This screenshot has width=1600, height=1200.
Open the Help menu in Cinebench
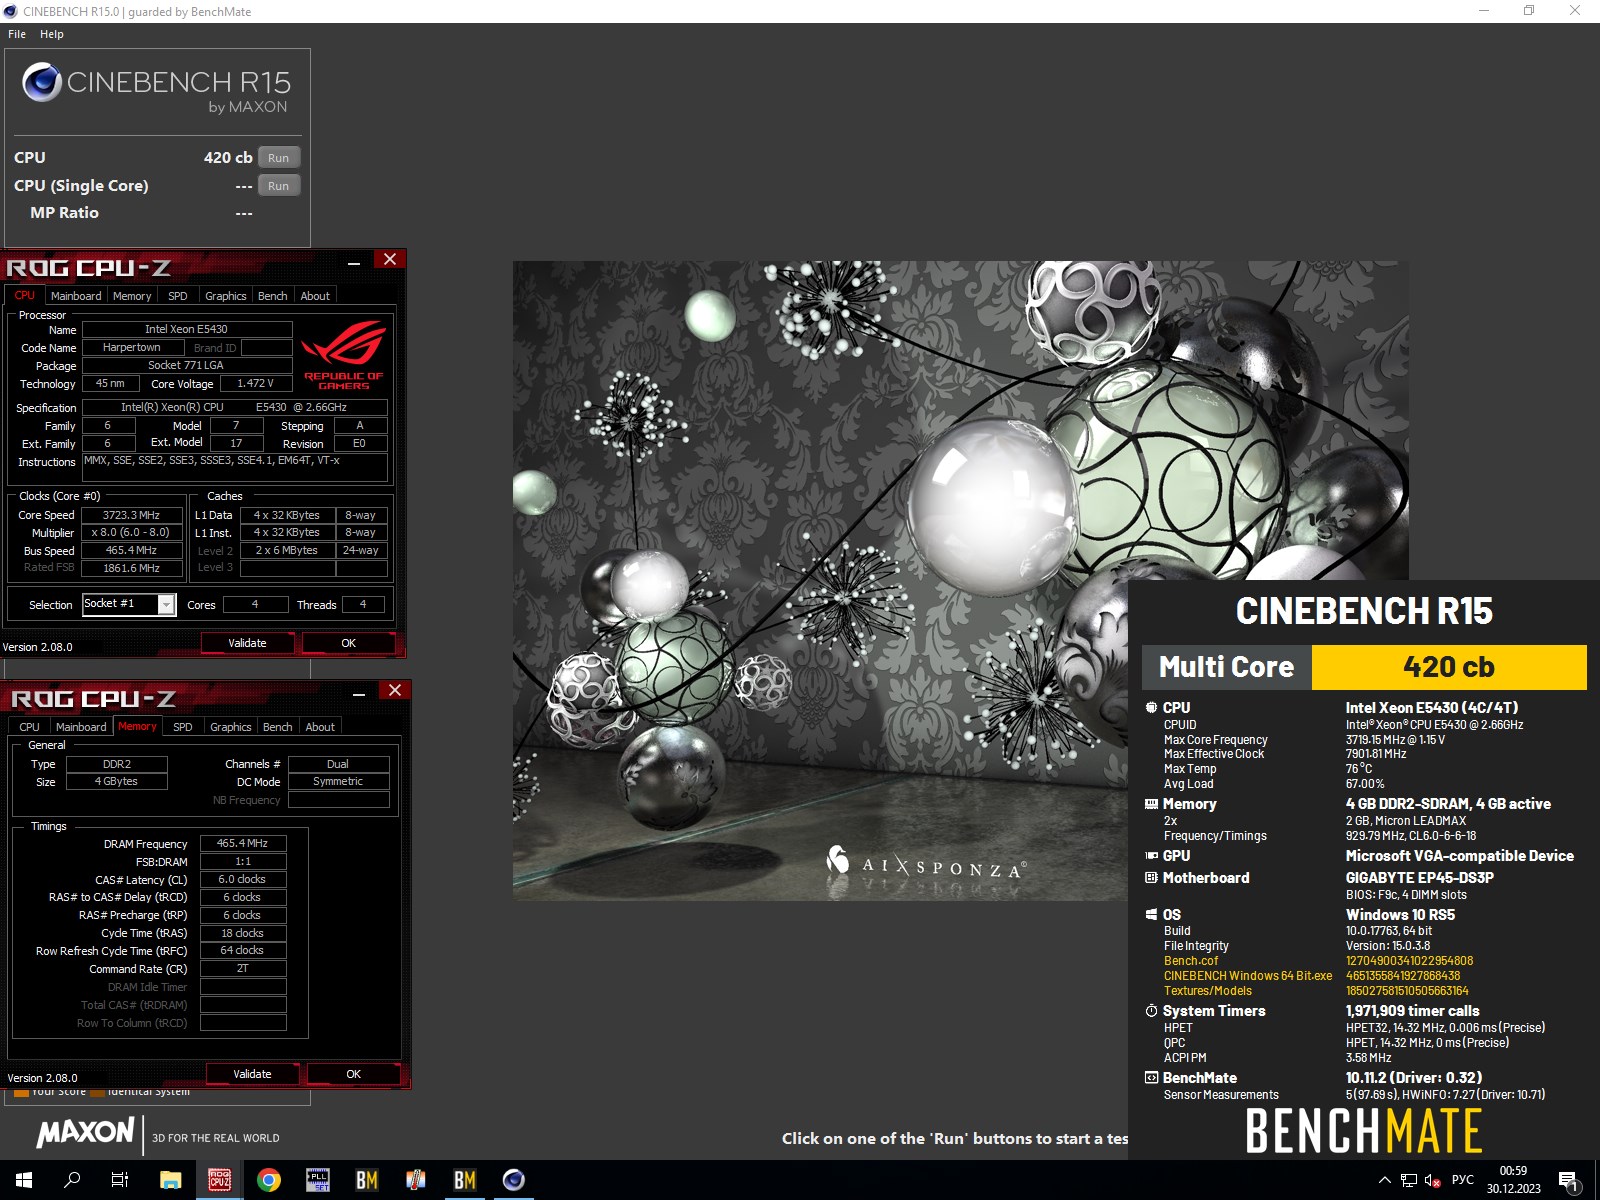point(52,34)
